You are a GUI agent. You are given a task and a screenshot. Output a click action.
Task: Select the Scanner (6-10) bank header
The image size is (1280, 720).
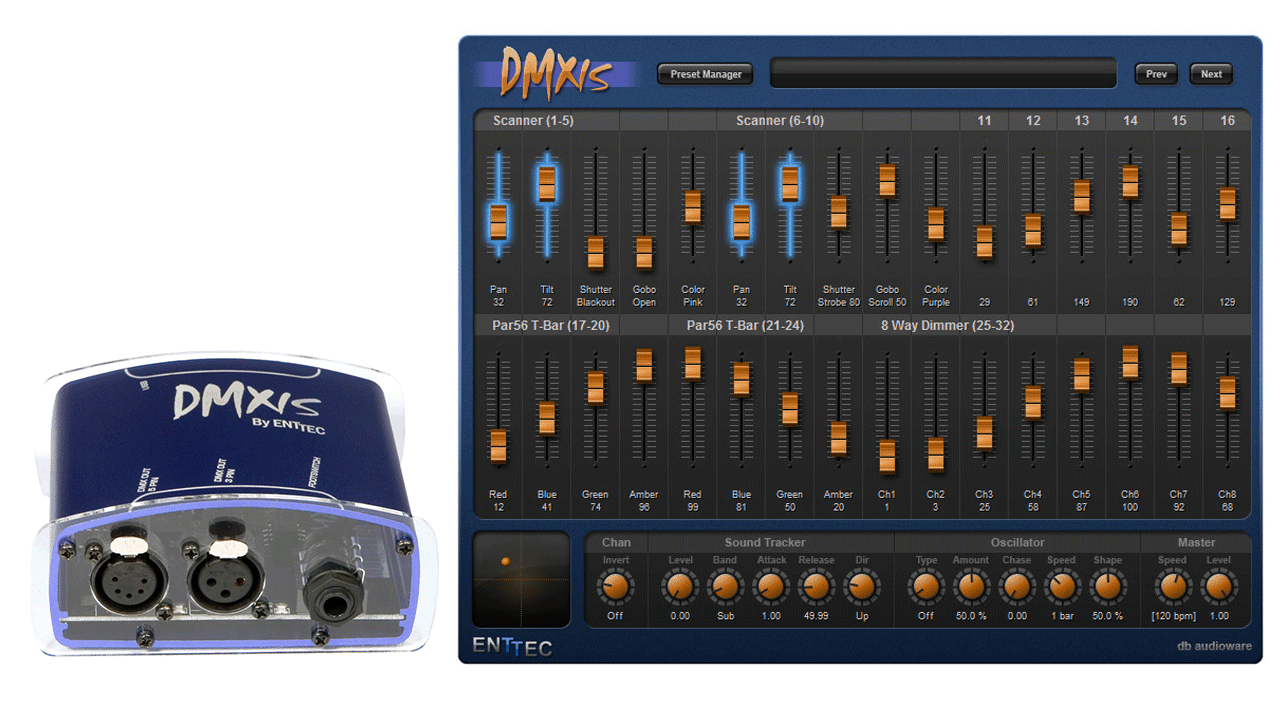[780, 121]
